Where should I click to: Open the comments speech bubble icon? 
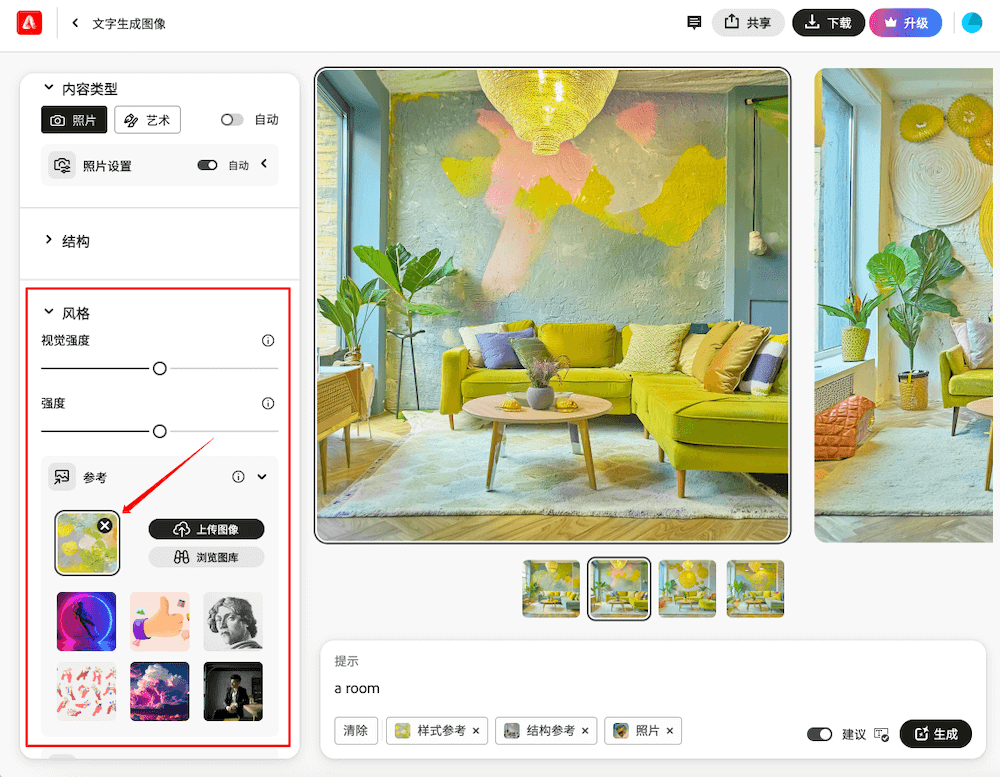[x=694, y=22]
